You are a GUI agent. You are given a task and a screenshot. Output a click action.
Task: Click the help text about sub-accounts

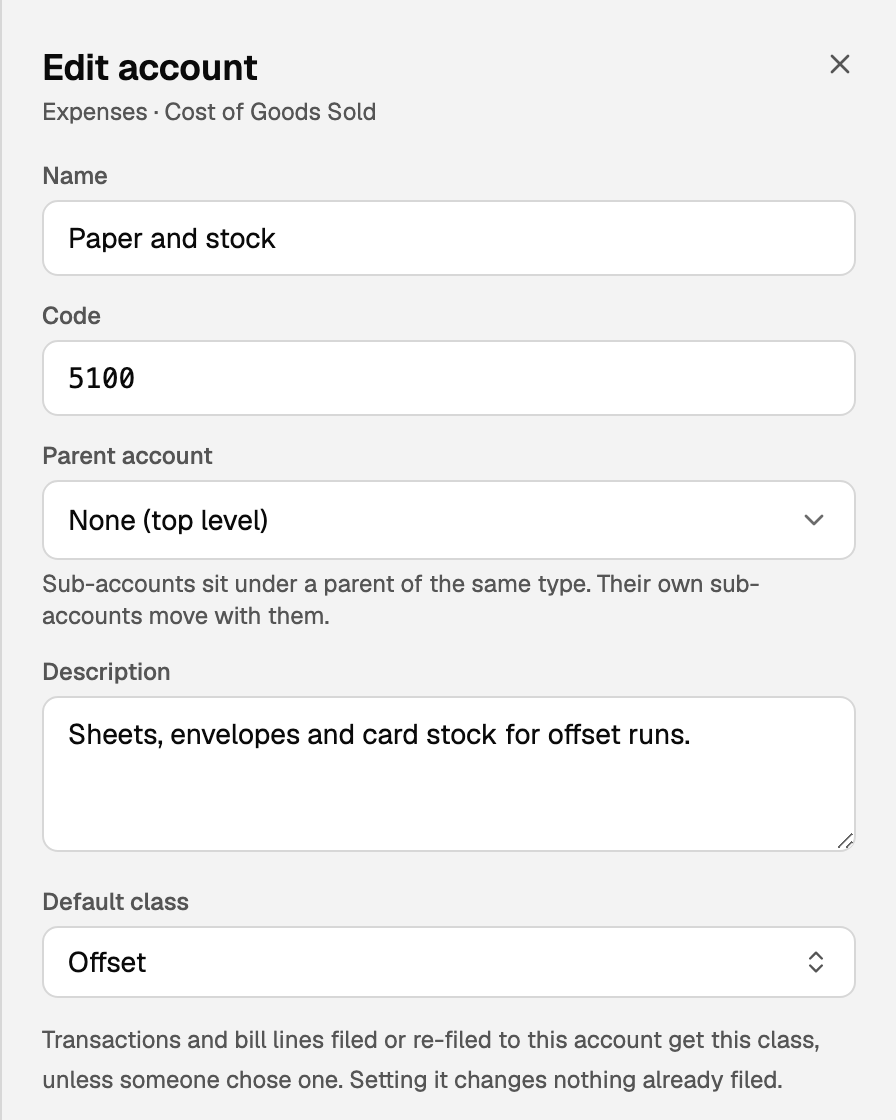[401, 599]
